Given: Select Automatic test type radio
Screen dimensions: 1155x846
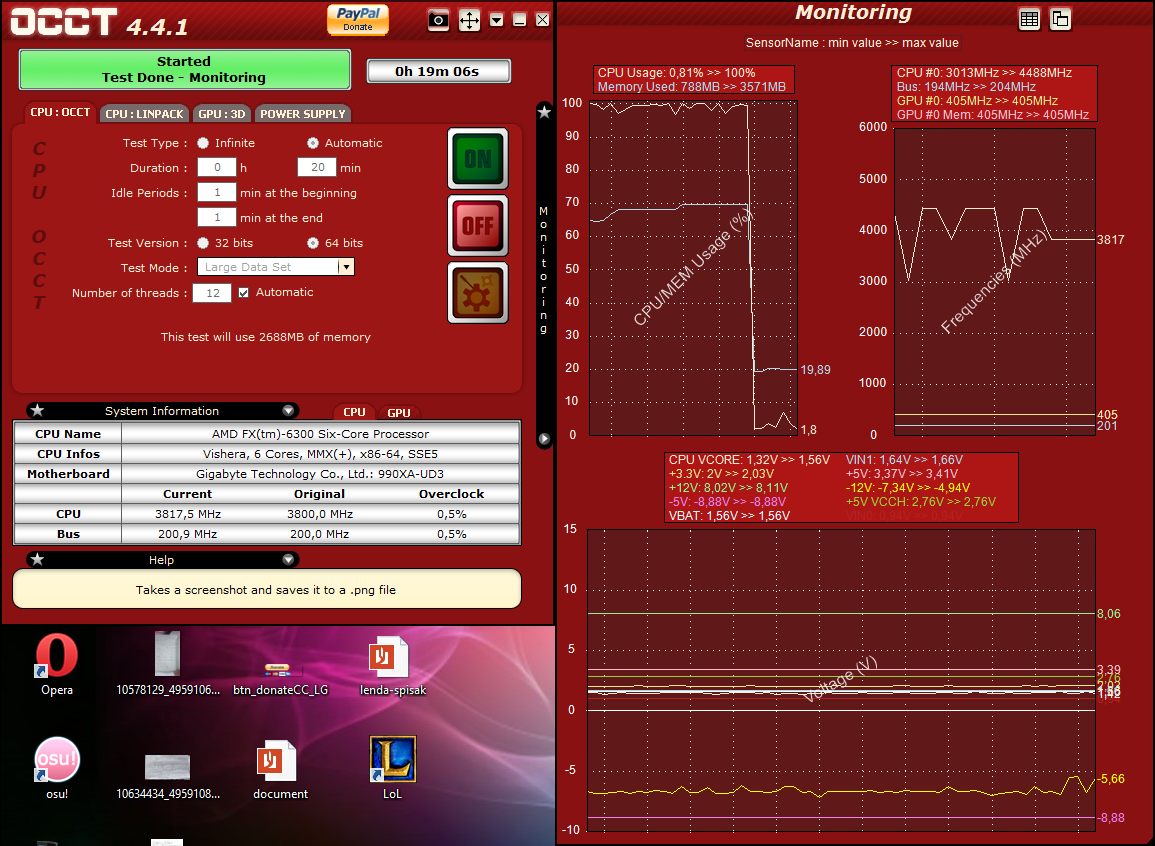Looking at the screenshot, I should [313, 143].
